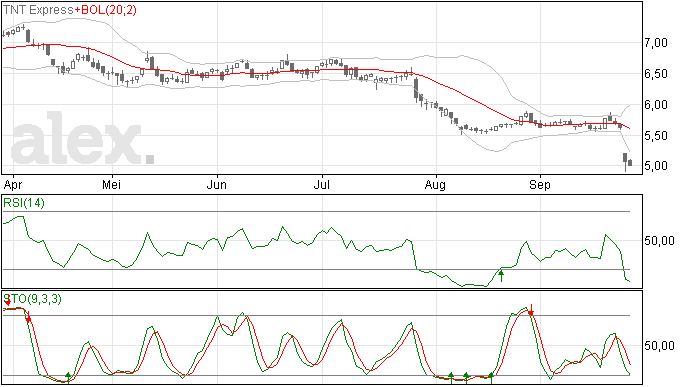Click the STO(9,3,3) panel label
The width and height of the screenshot is (690, 387).
click(x=33, y=299)
